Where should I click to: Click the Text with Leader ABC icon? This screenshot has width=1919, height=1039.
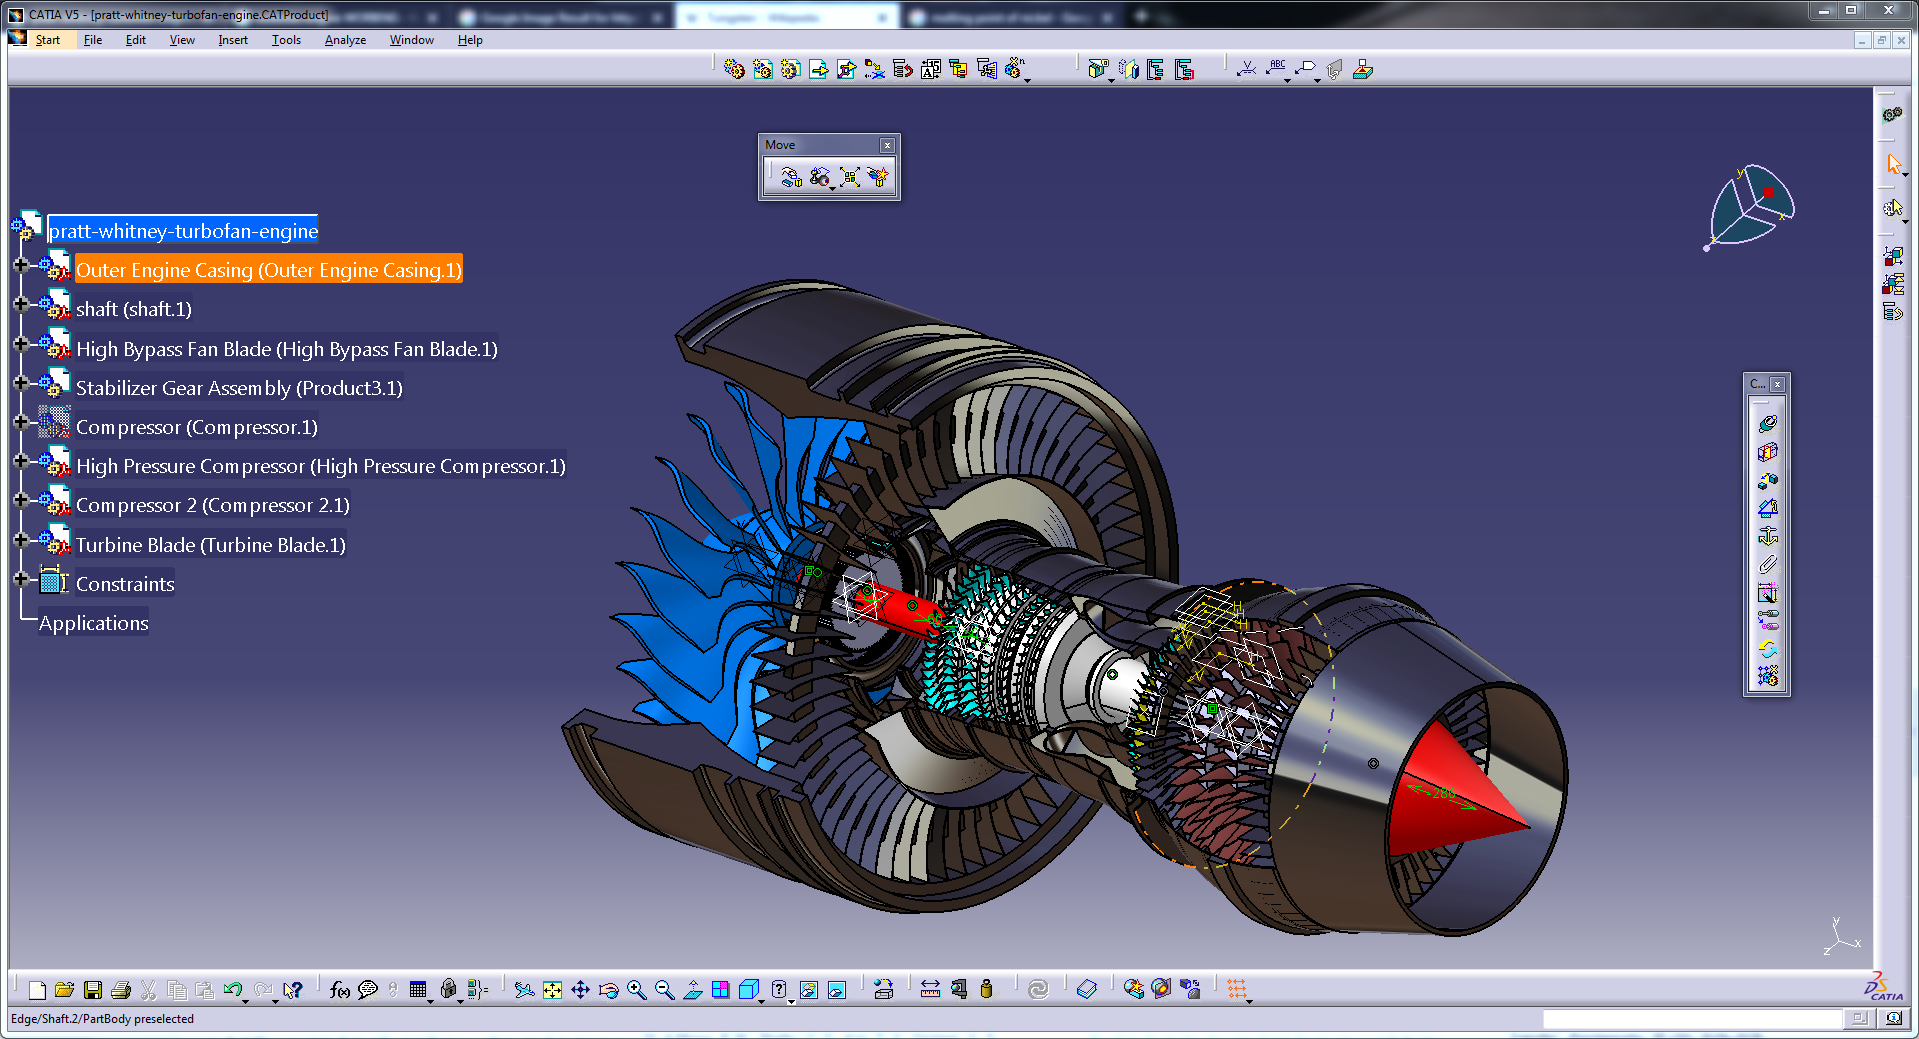[x=1276, y=68]
